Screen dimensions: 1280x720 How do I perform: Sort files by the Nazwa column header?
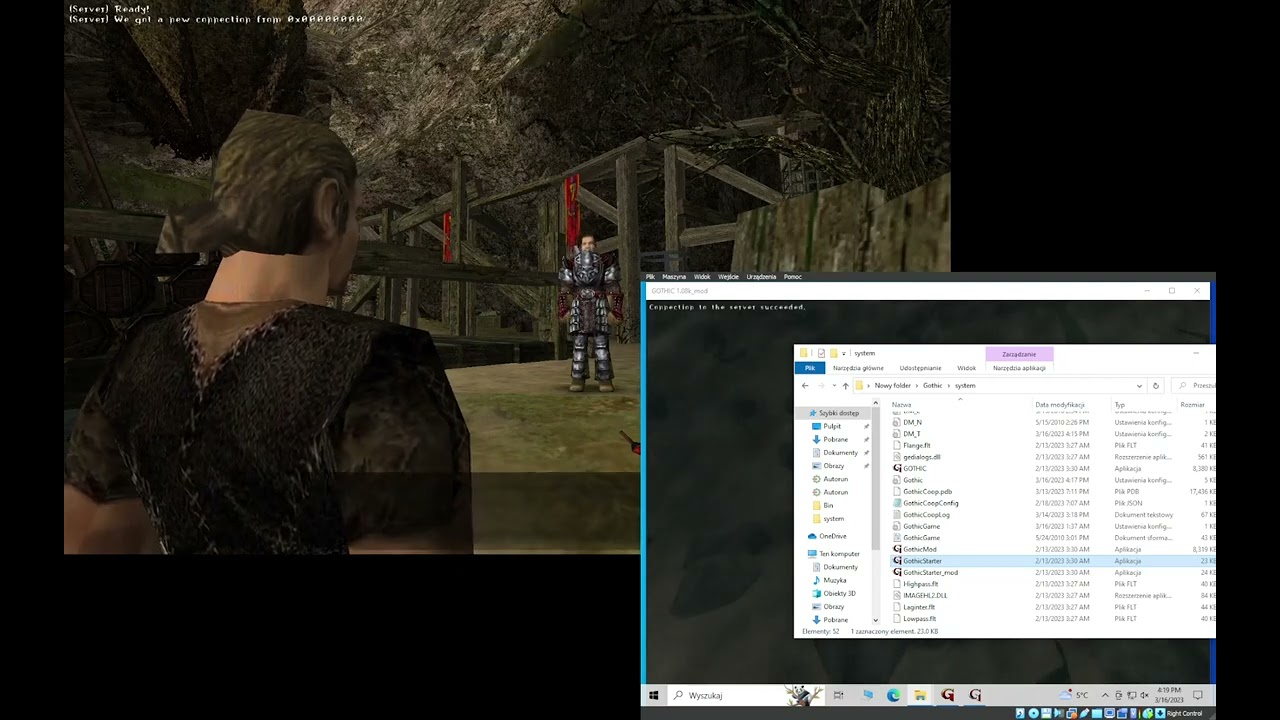click(x=901, y=405)
